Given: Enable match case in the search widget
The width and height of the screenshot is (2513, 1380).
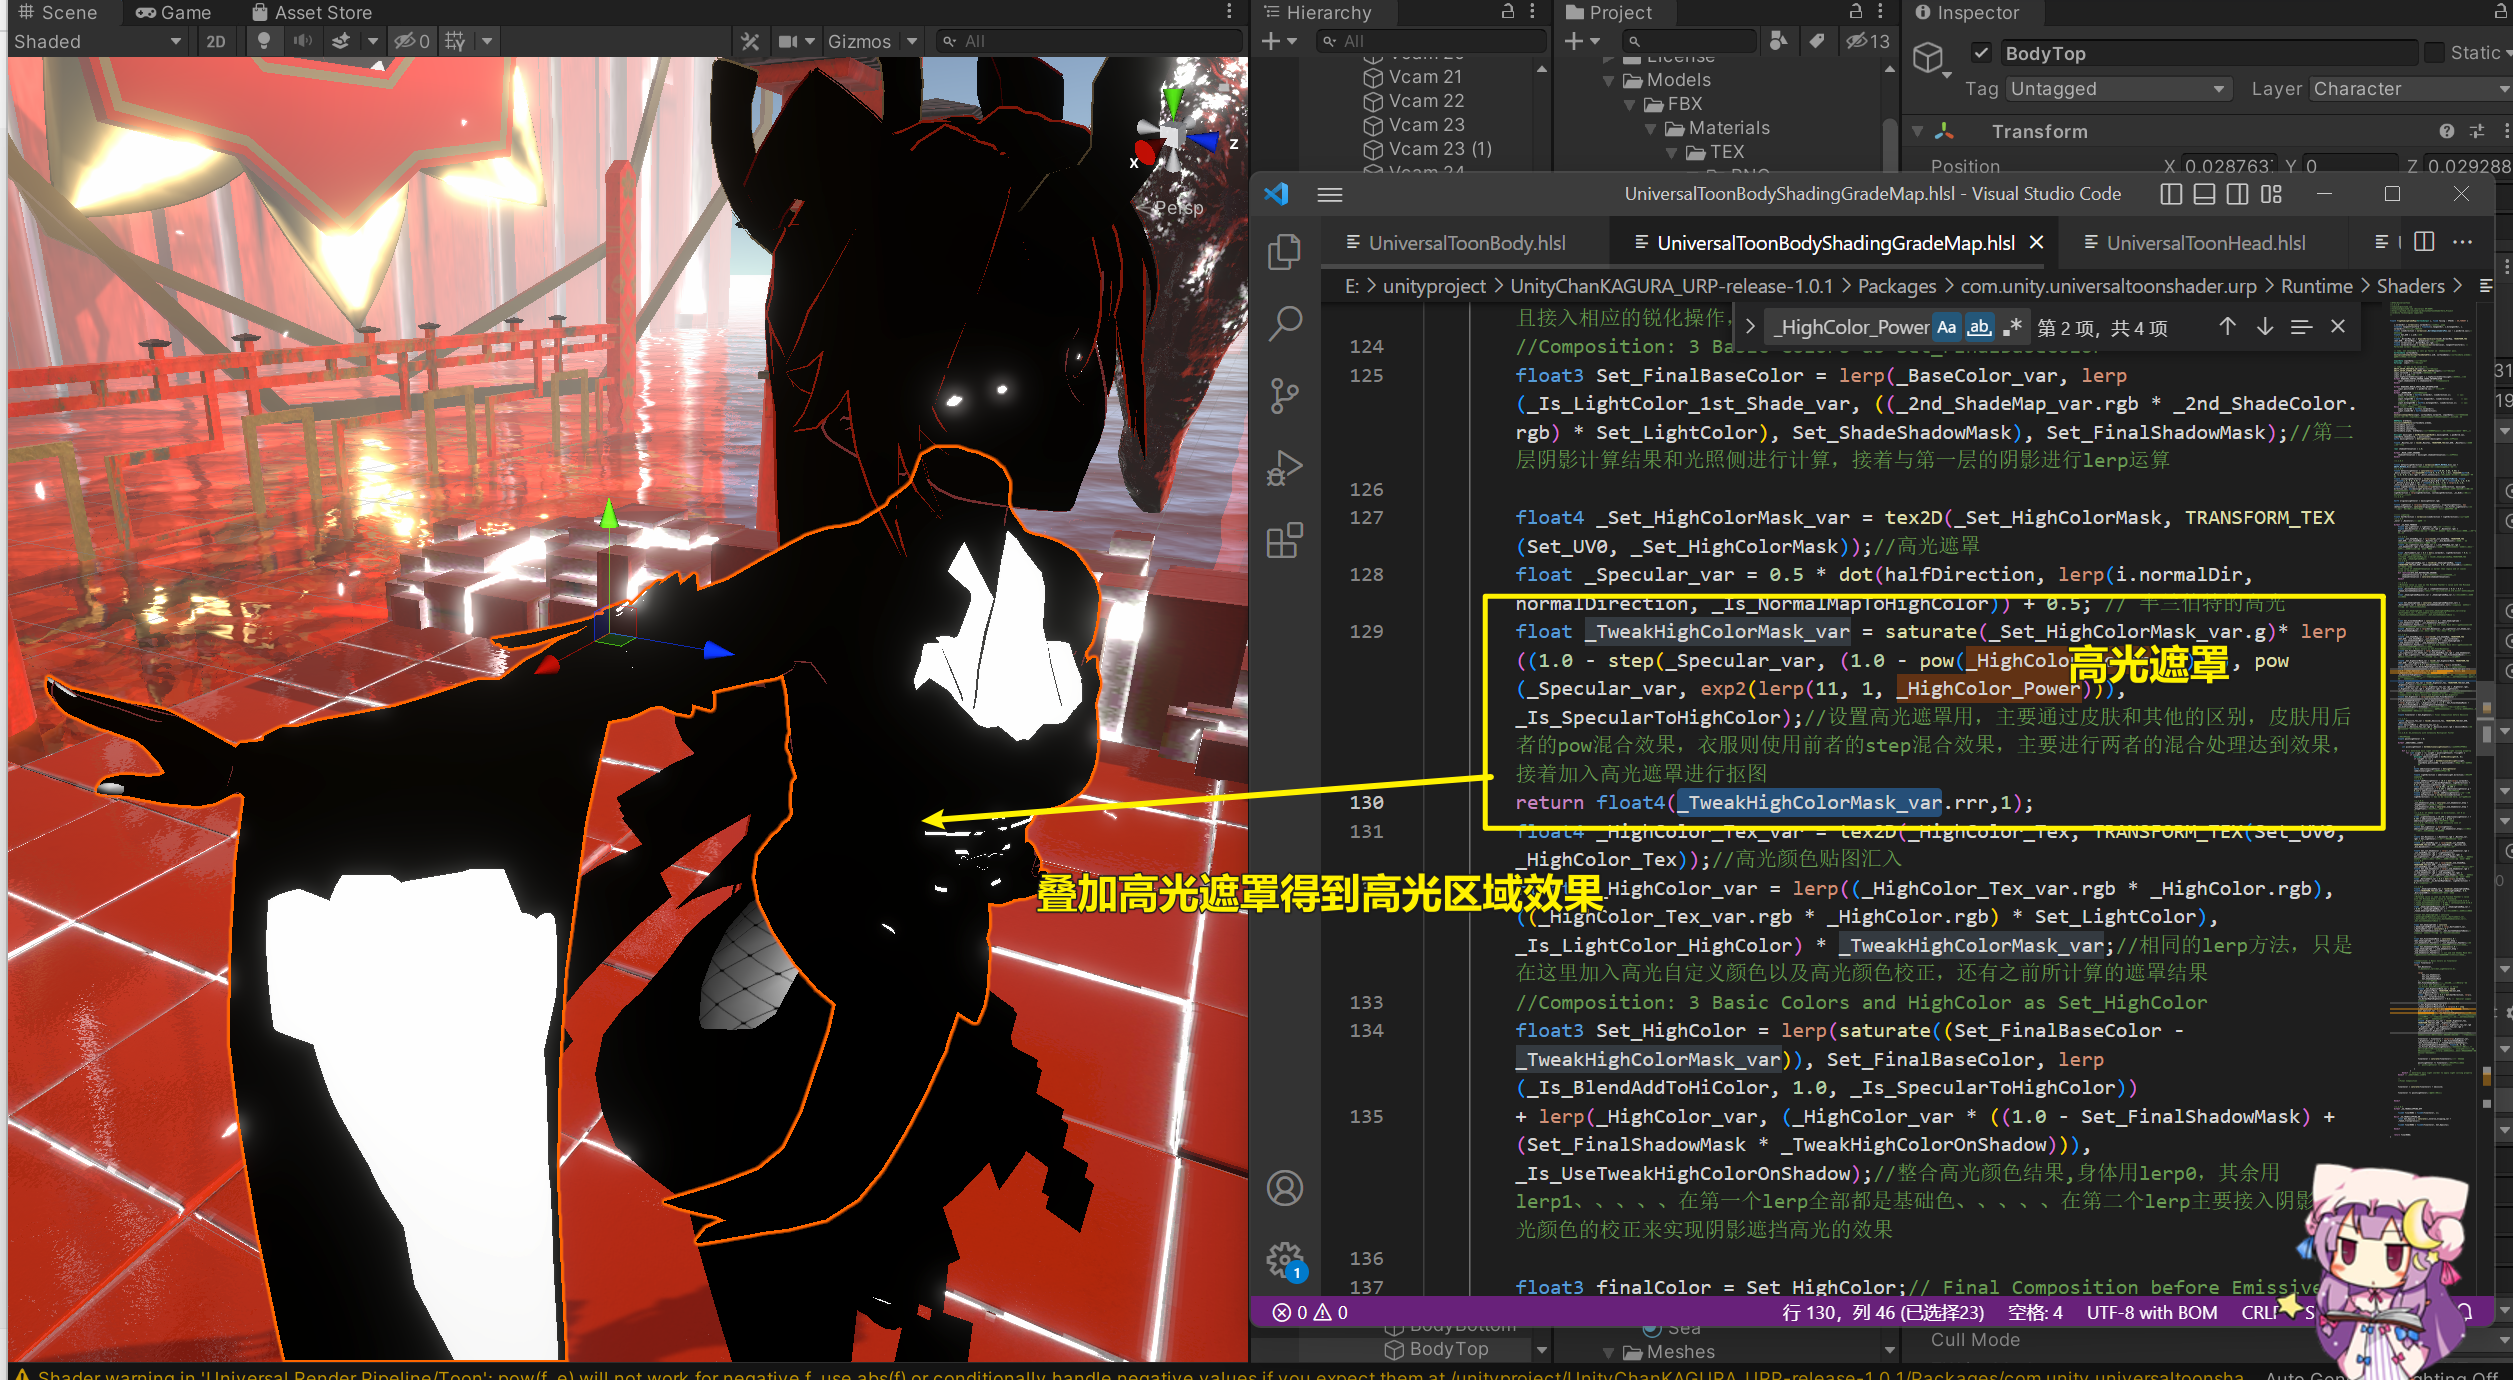Looking at the screenshot, I should [x=1945, y=326].
